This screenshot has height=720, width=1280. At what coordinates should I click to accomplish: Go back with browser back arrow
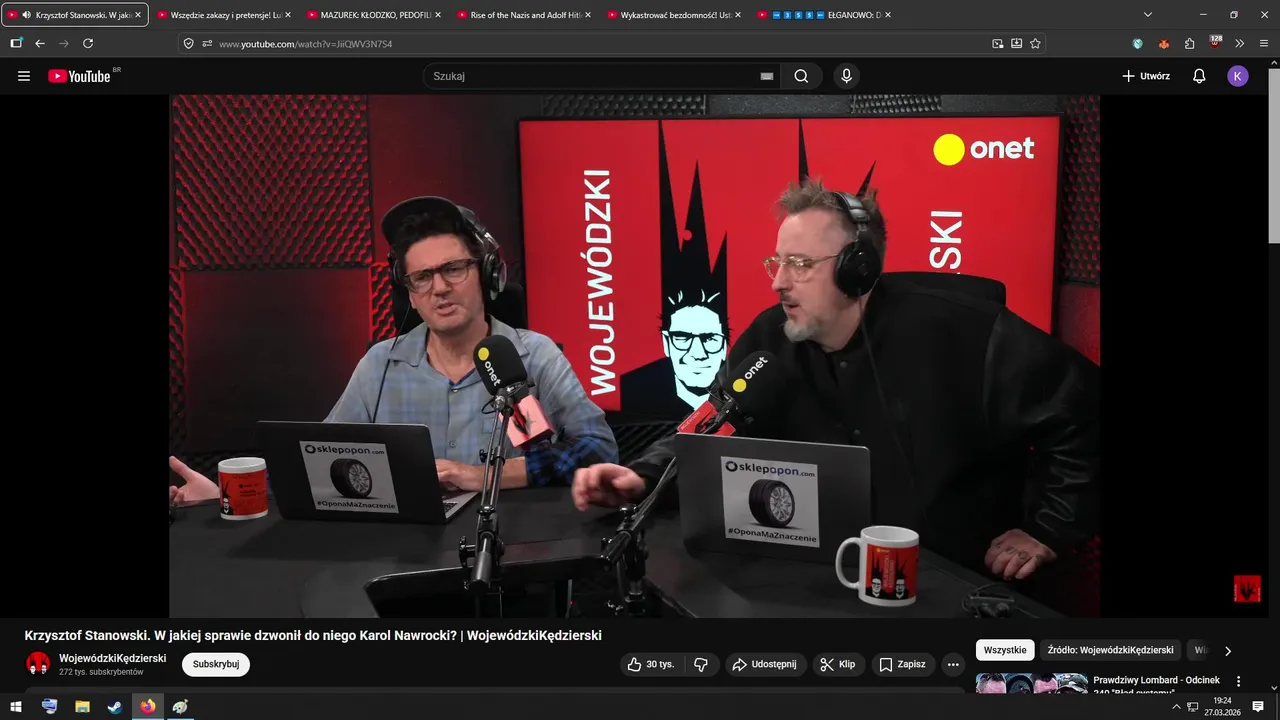click(40, 43)
